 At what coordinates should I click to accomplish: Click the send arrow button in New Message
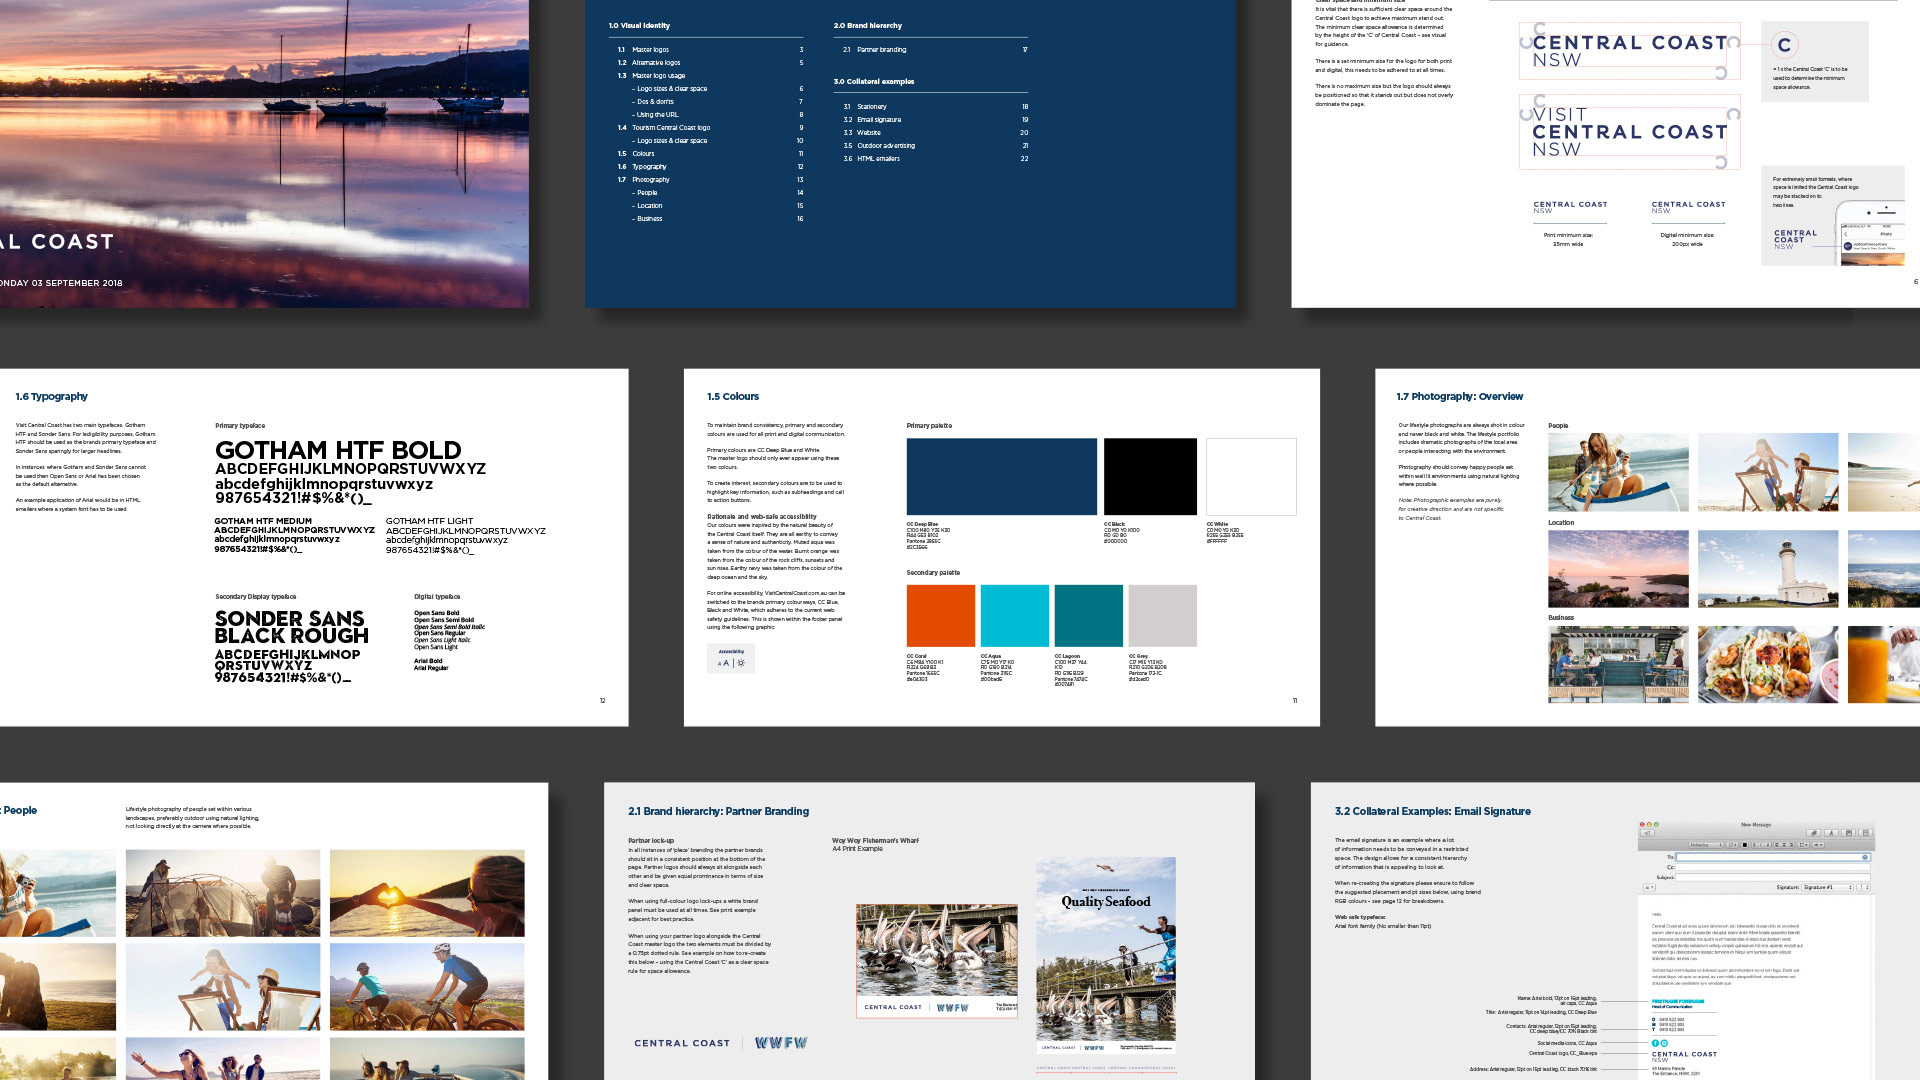[x=1647, y=833]
